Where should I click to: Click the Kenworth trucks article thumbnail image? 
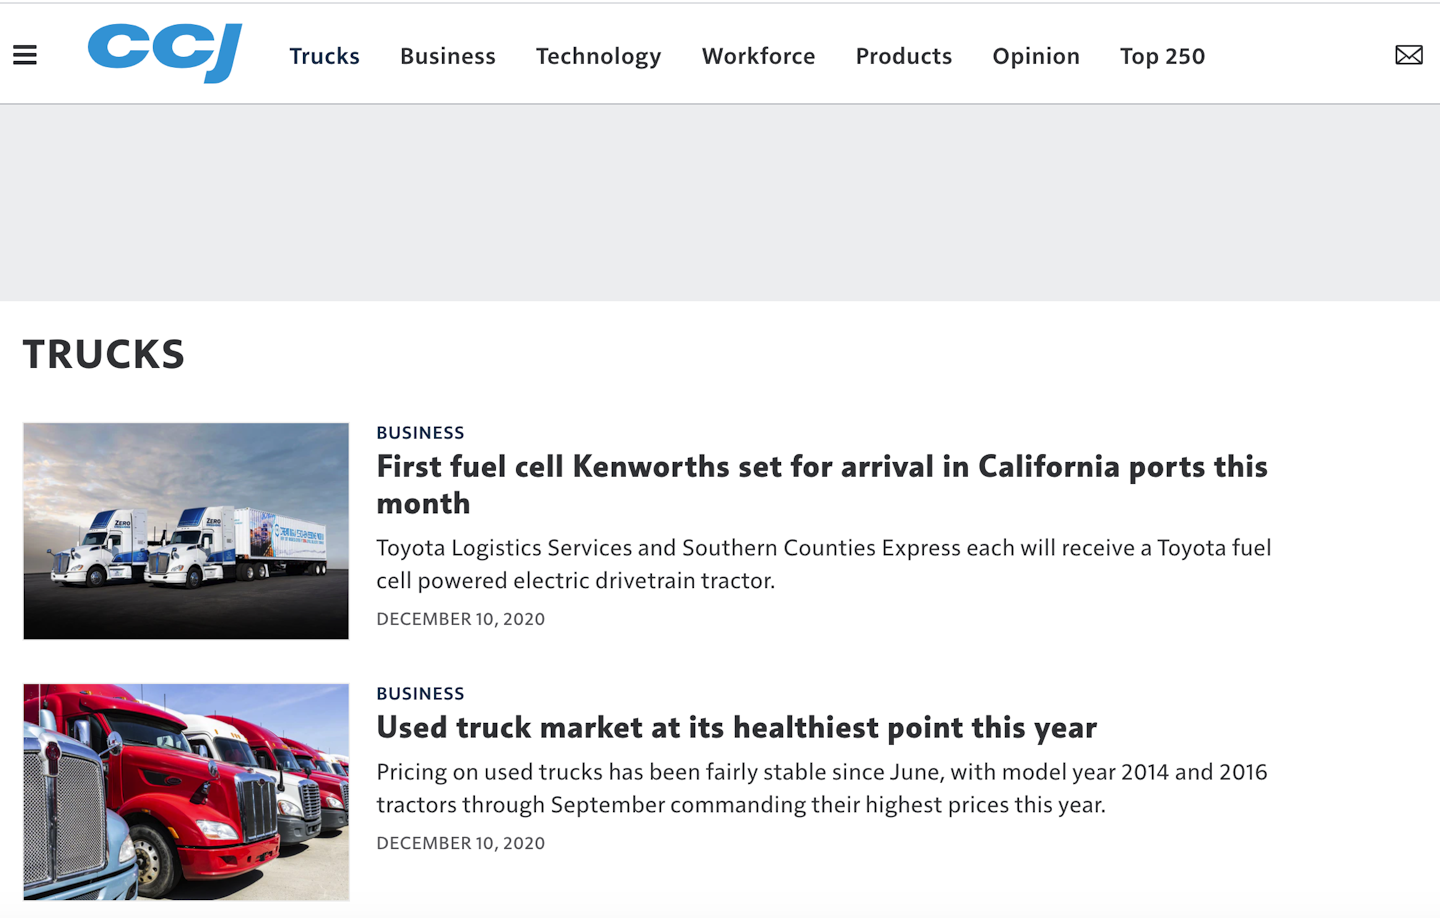pyautogui.click(x=185, y=531)
